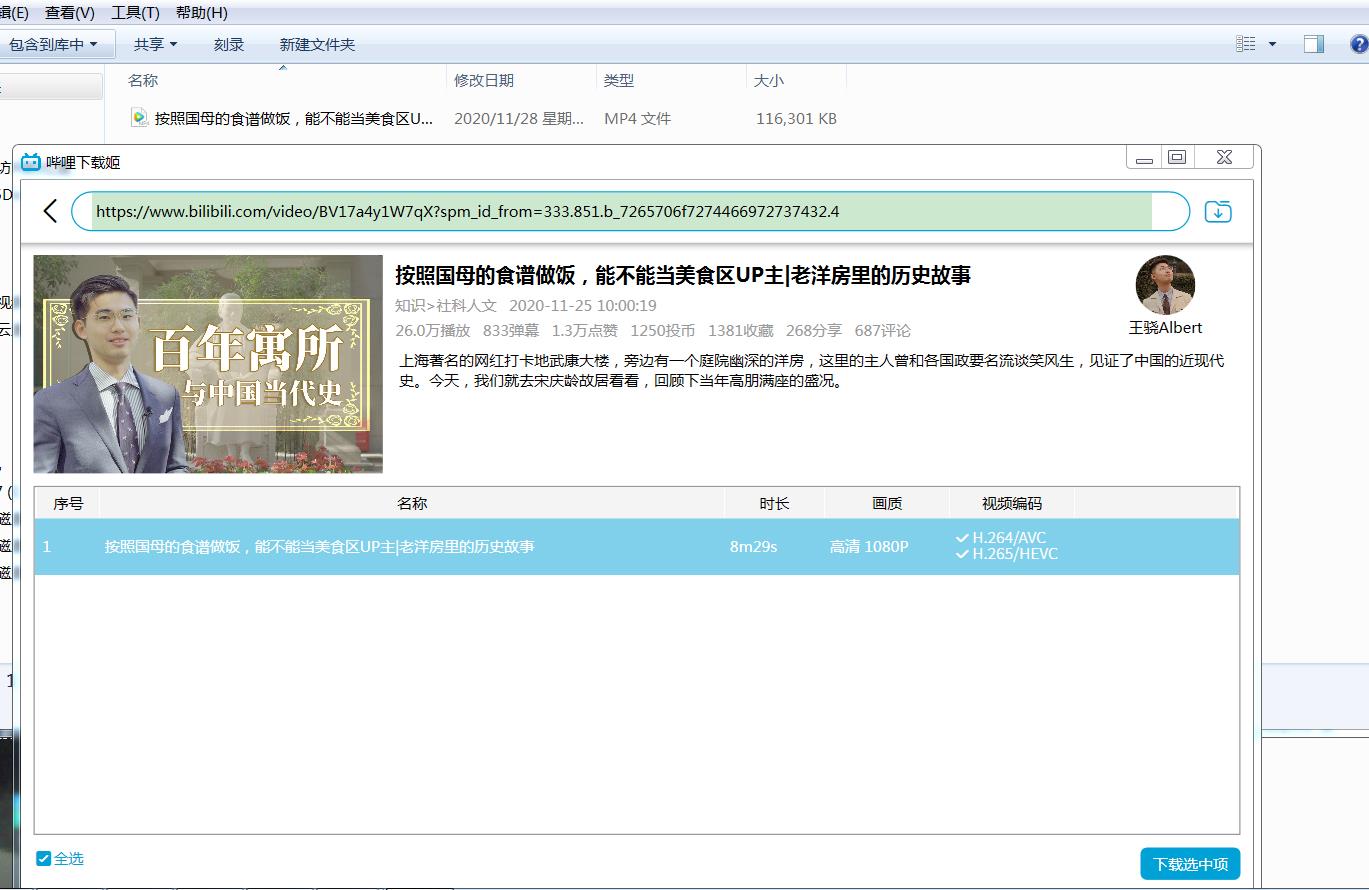Screen dimensions: 1369x890
Task: Sort by 大小 column in Explorer
Action: [796, 80]
